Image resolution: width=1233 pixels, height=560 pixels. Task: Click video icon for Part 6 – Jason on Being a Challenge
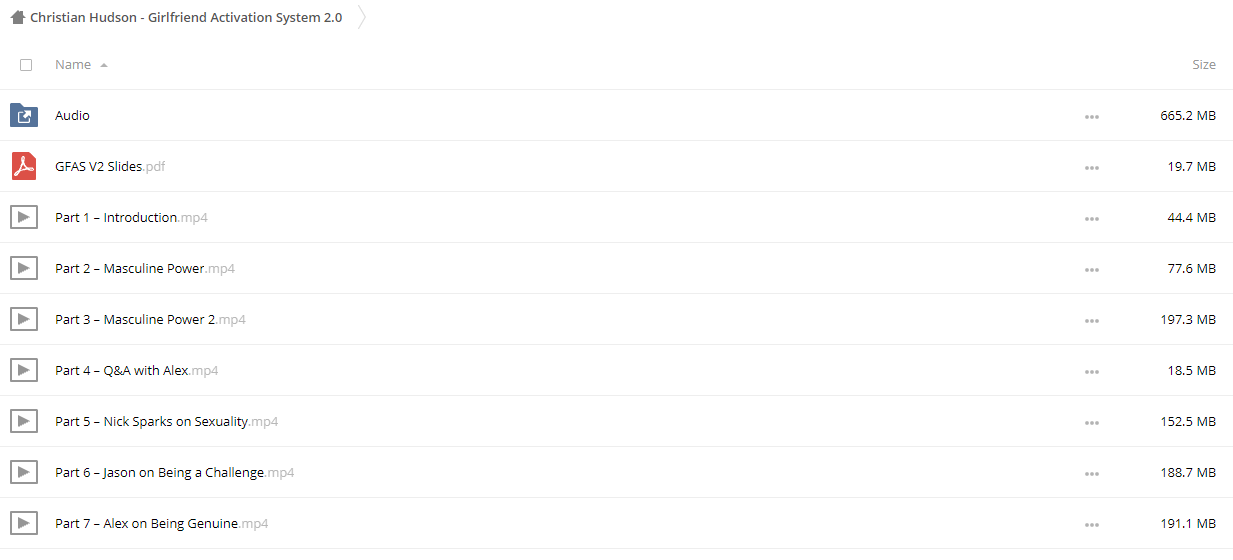(24, 472)
